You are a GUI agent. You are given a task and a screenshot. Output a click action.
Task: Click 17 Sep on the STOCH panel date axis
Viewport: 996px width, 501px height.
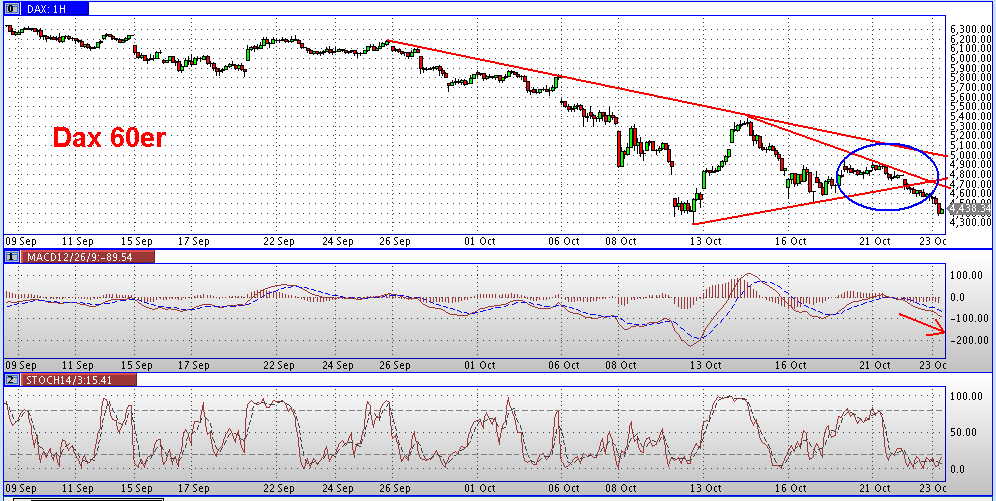coord(194,490)
